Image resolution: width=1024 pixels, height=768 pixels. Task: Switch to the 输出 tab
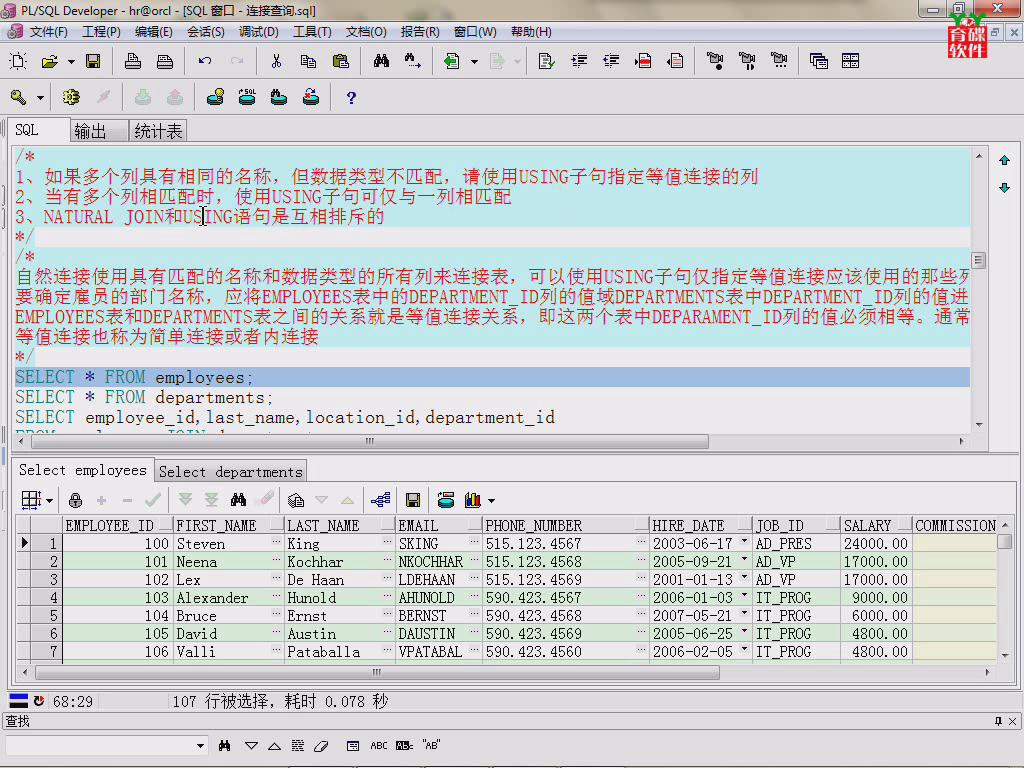tap(99, 131)
